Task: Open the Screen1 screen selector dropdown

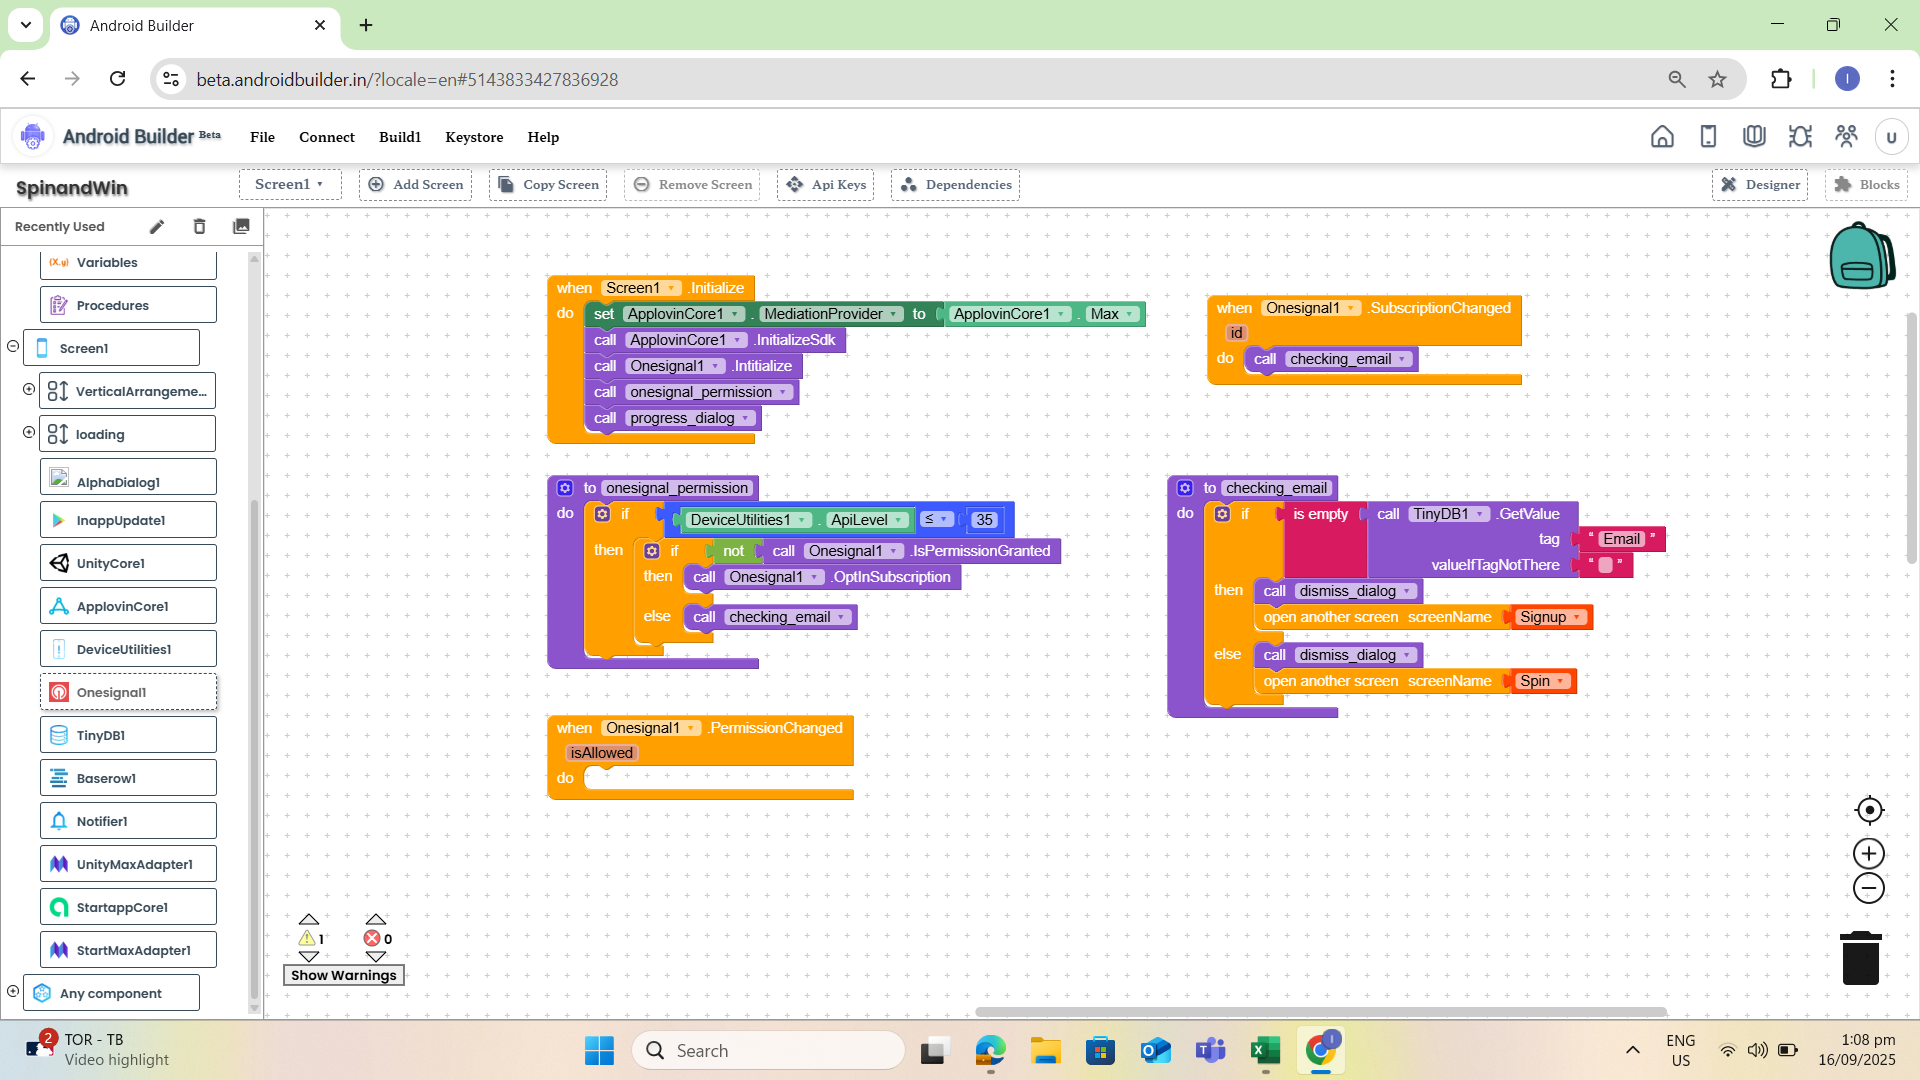Action: click(289, 184)
